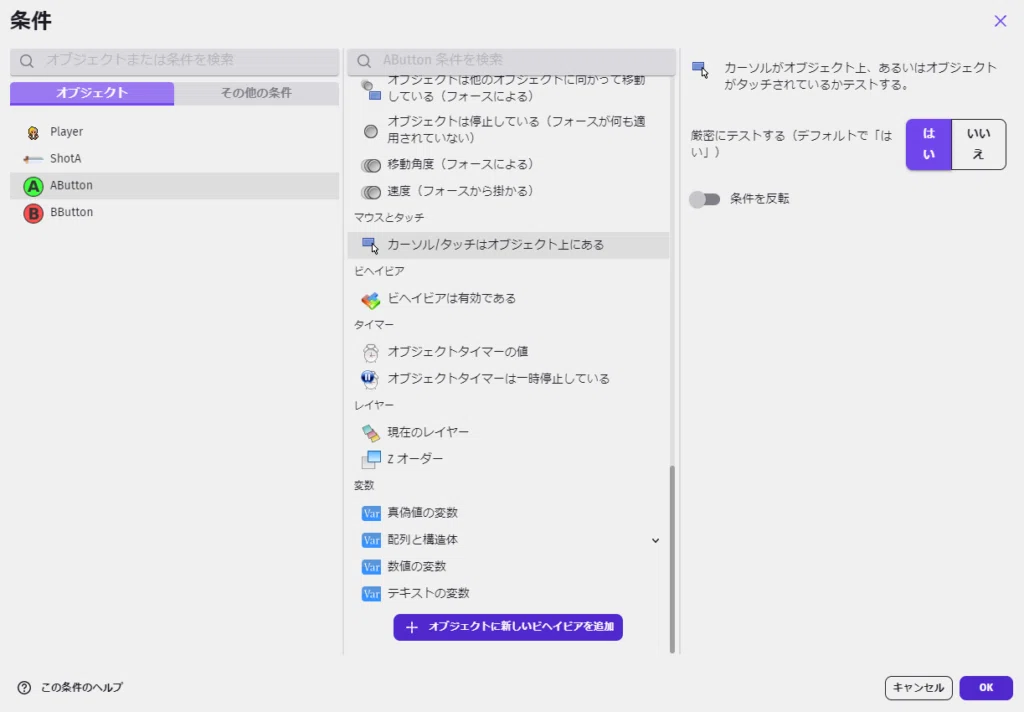Click the object or condition search field
The width and height of the screenshot is (1024, 712).
tap(174, 61)
